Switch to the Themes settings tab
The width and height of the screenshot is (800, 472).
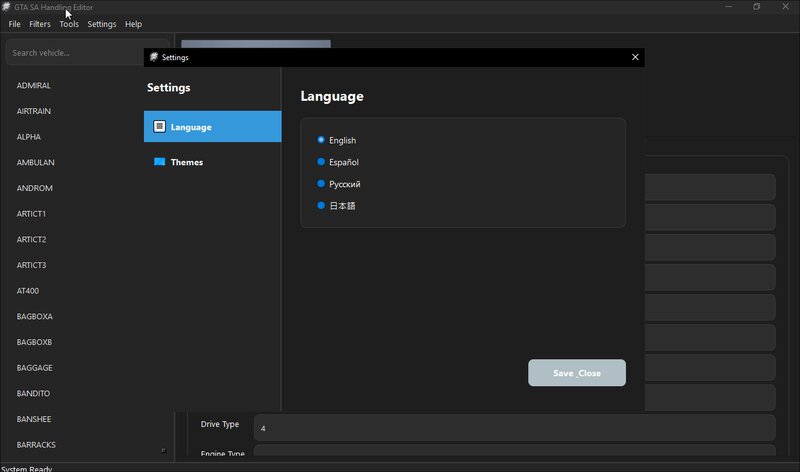(212, 162)
